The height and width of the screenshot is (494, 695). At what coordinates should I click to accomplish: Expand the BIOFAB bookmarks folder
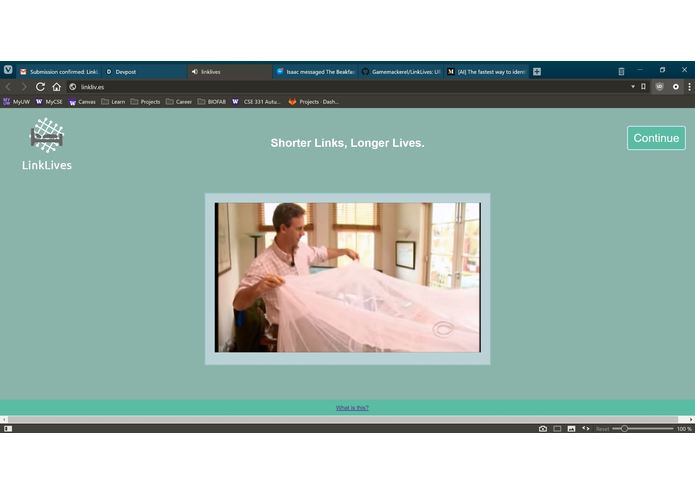pos(212,102)
